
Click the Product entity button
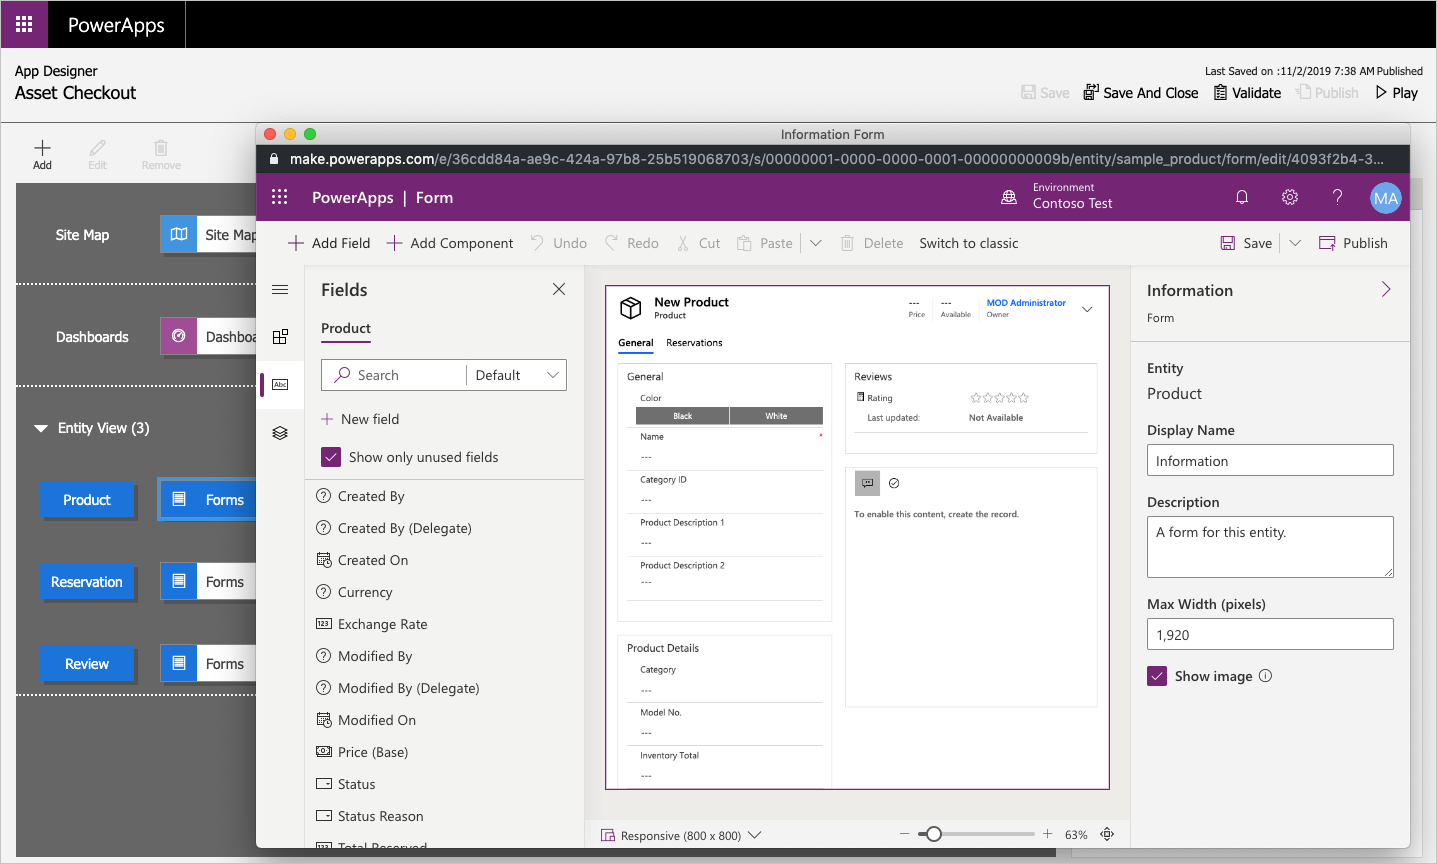87,500
